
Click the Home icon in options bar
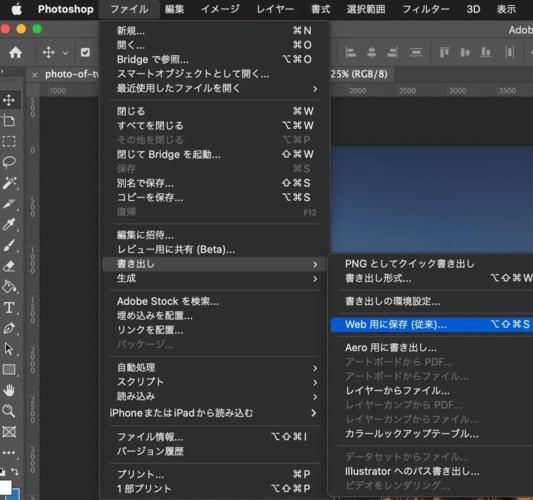click(x=15, y=53)
